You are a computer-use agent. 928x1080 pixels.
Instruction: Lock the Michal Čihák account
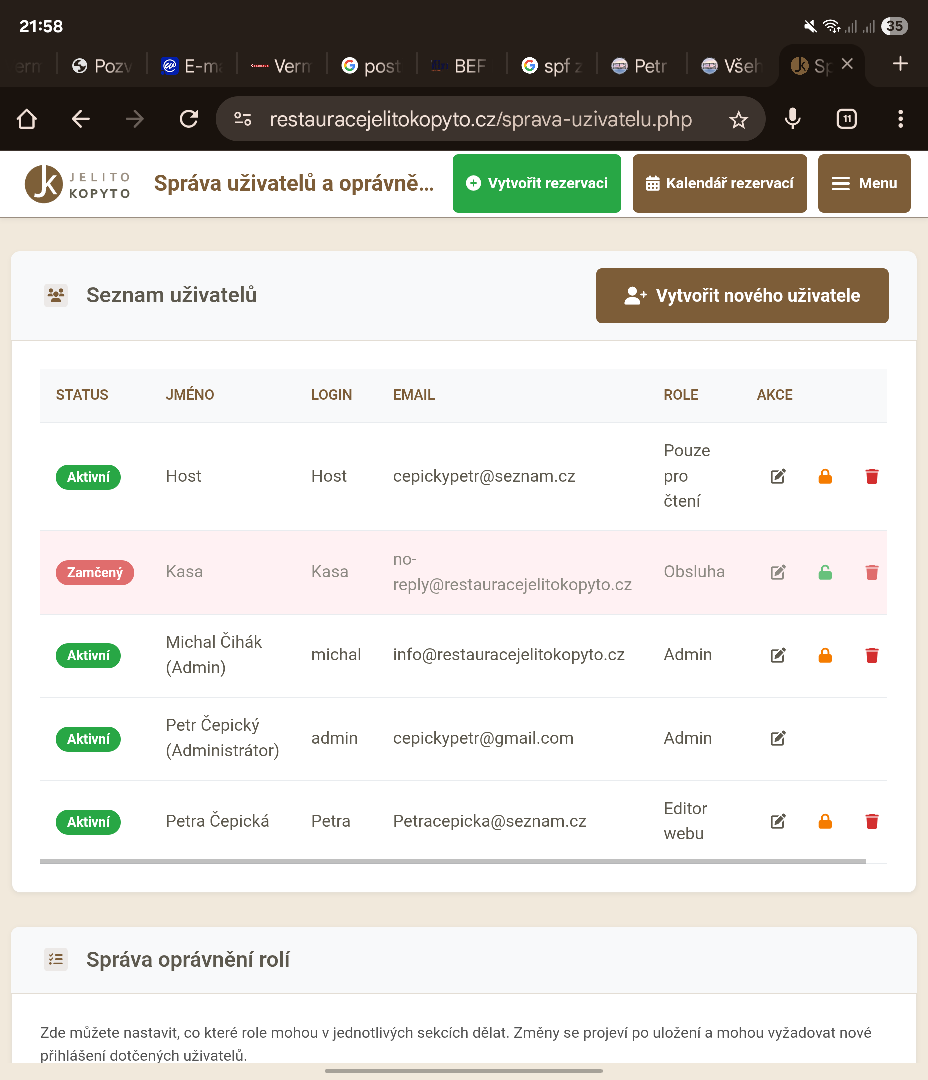(825, 655)
